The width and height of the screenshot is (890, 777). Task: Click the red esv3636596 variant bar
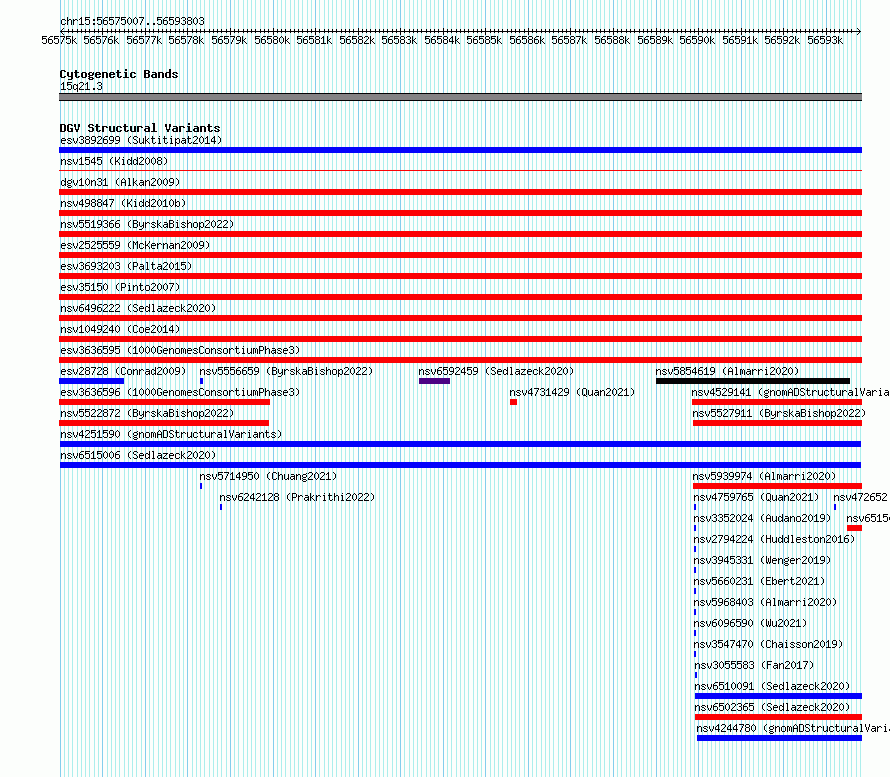[165, 402]
